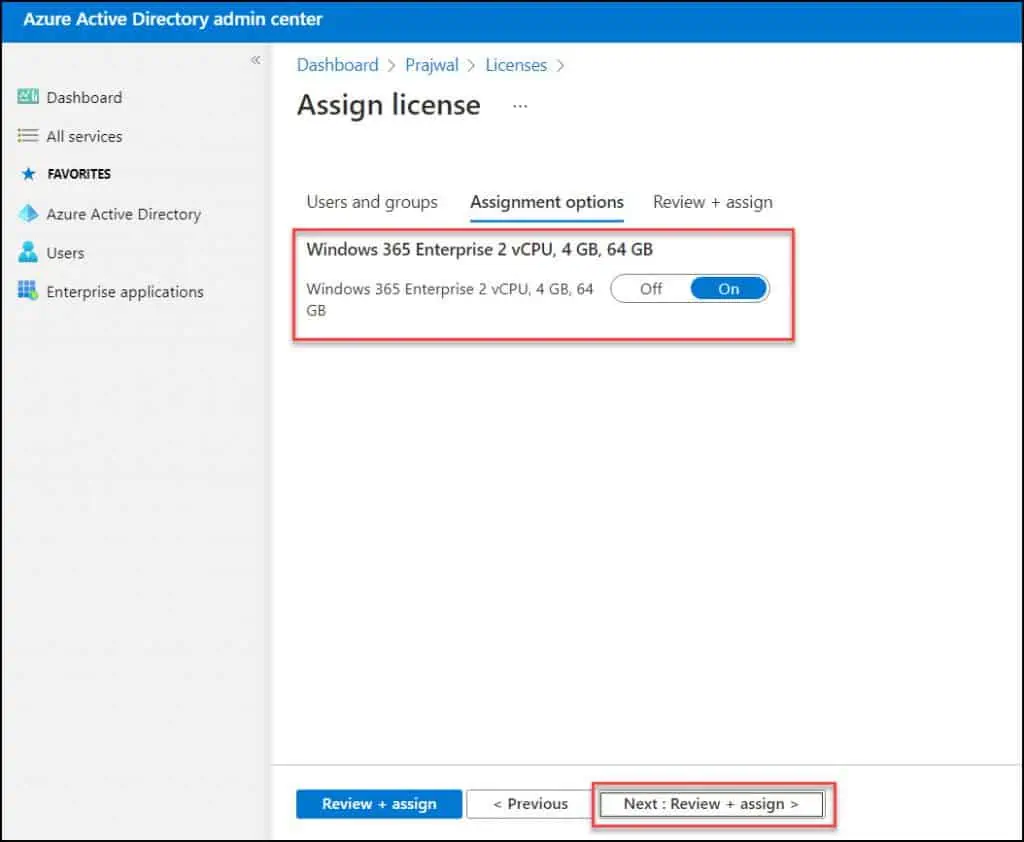The image size is (1024, 842).
Task: Click Next : Review + assign button
Action: pyautogui.click(x=711, y=804)
